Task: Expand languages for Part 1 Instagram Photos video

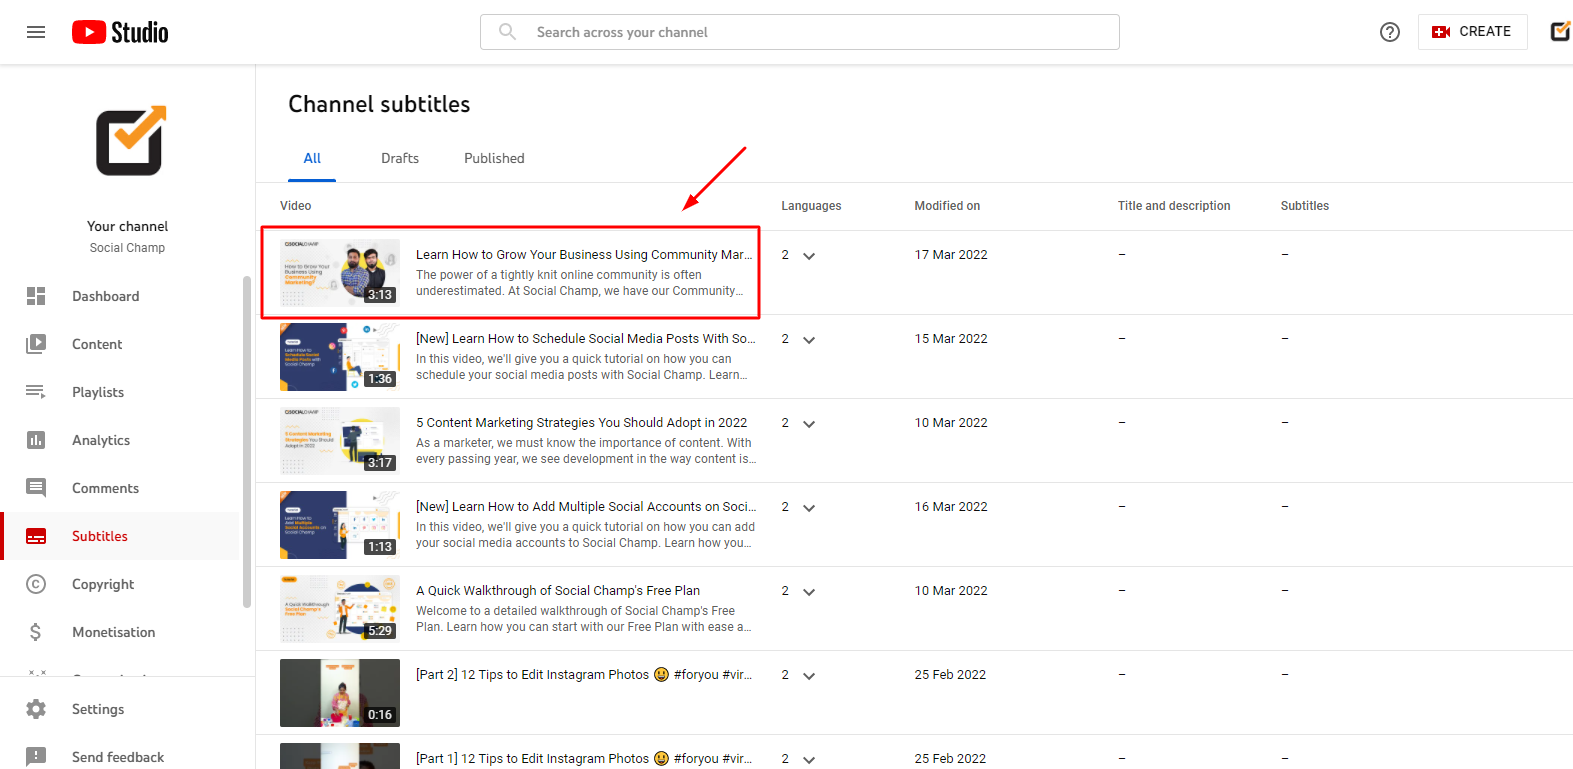Action: 809,760
